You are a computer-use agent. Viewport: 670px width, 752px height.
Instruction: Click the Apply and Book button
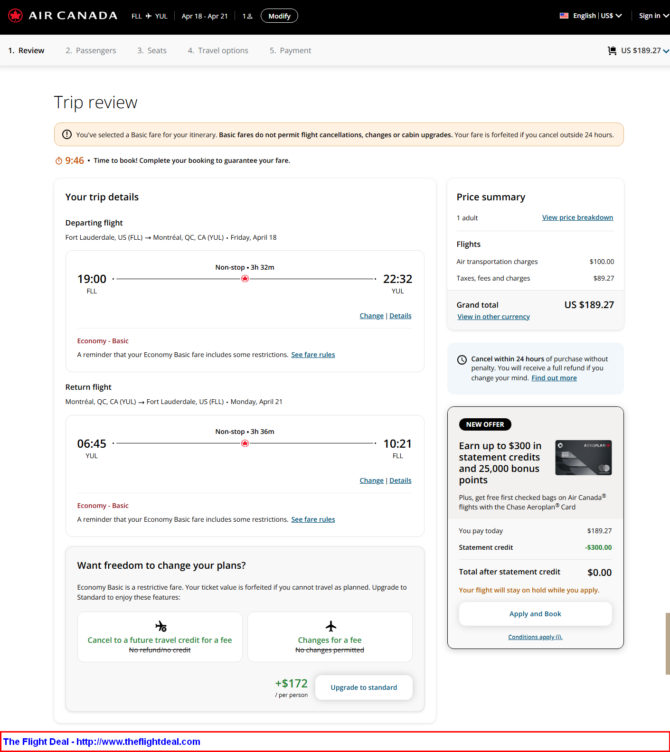tap(535, 614)
